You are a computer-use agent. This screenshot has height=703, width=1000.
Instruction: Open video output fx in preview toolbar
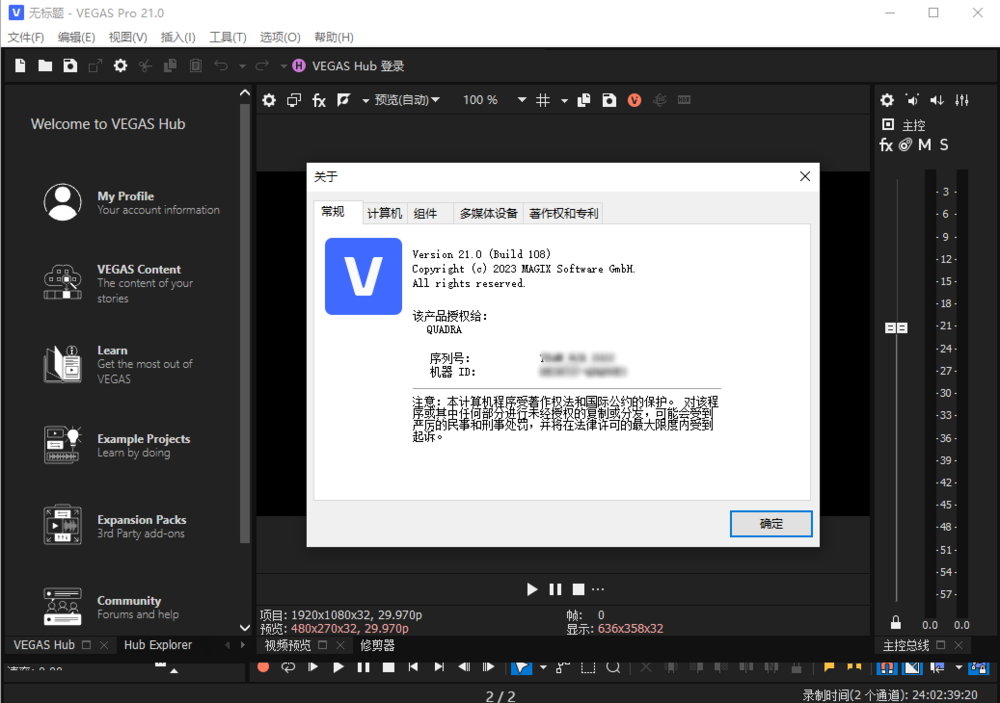click(x=319, y=100)
